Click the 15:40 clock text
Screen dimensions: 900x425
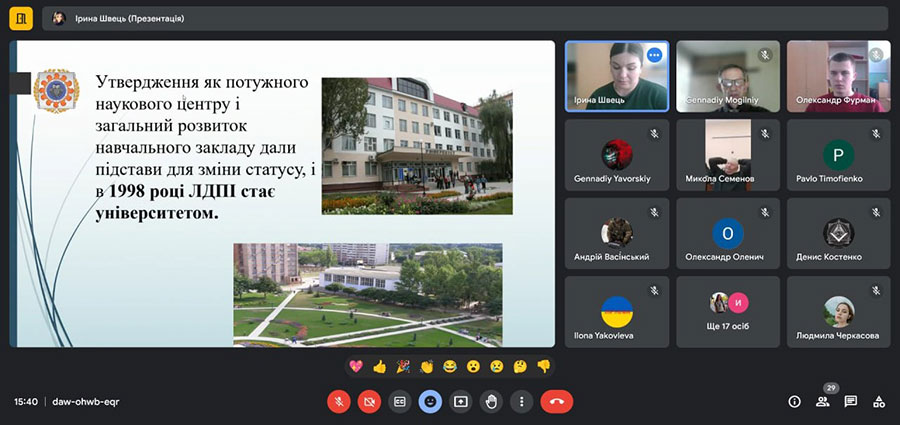(26, 401)
